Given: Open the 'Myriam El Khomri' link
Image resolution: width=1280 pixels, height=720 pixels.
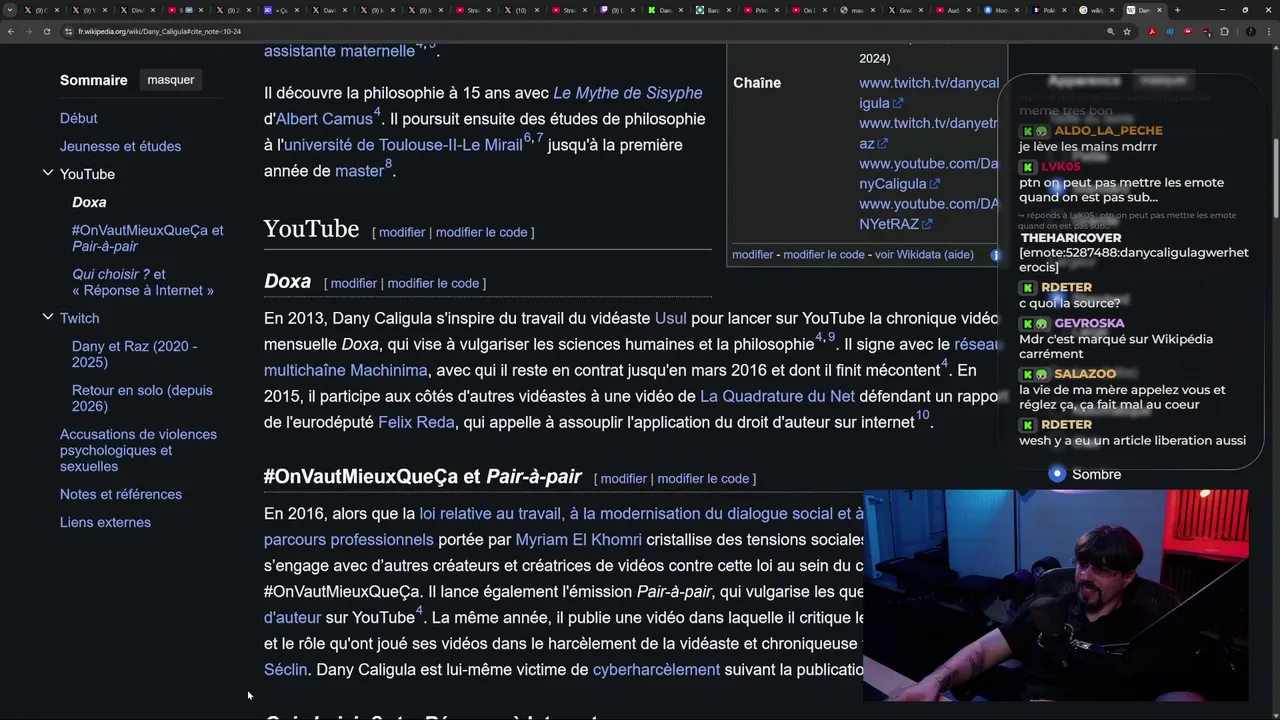Looking at the screenshot, I should (578, 539).
